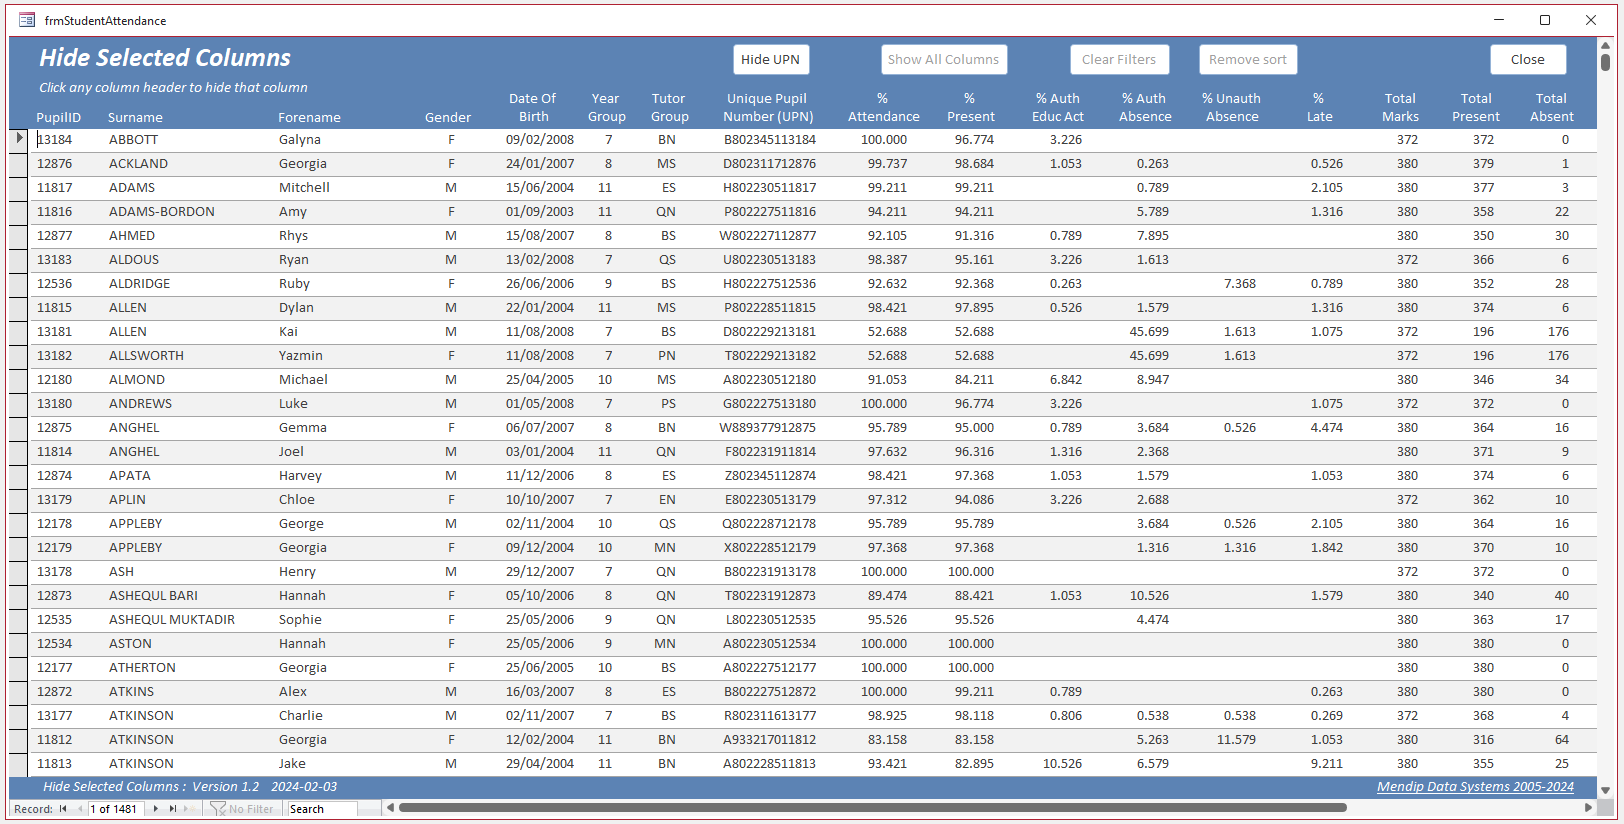Hide the Surname column via its header

click(x=136, y=117)
